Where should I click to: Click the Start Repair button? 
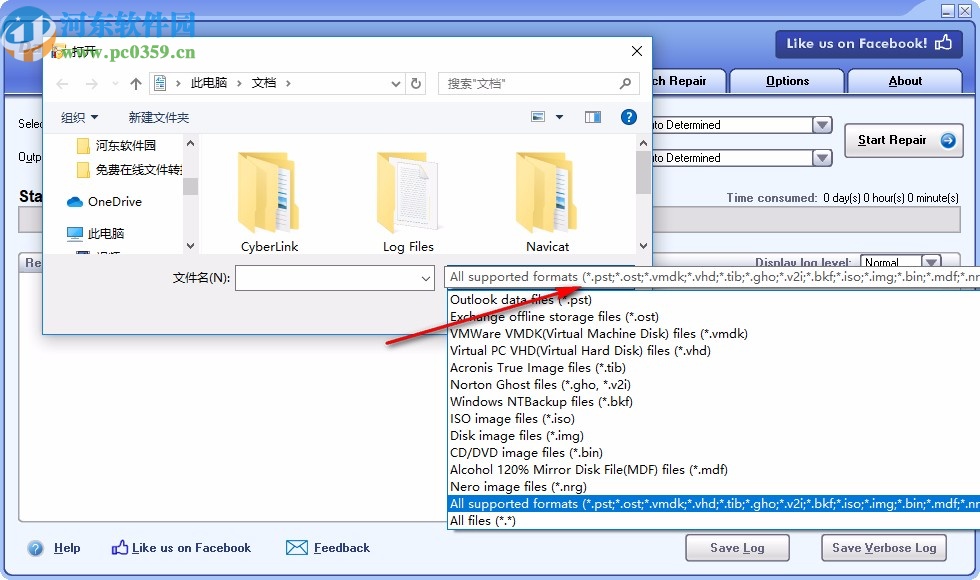(903, 141)
